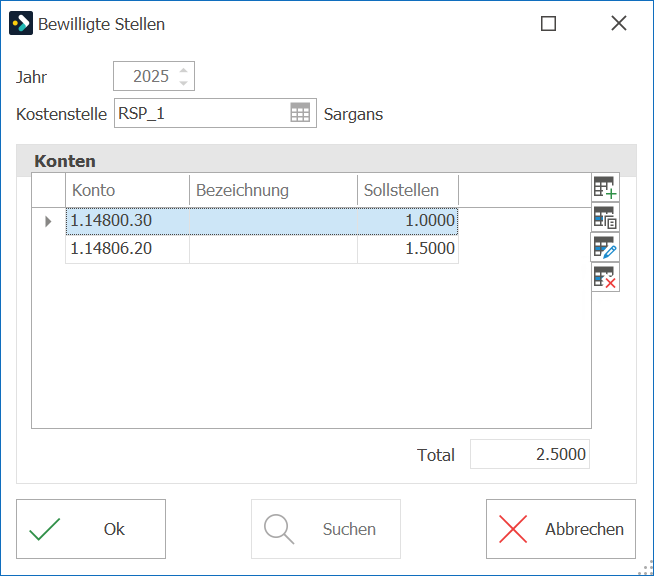Decrease the Jahr value with the down arrow
Image resolution: width=654 pixels, height=576 pixels.
click(184, 83)
